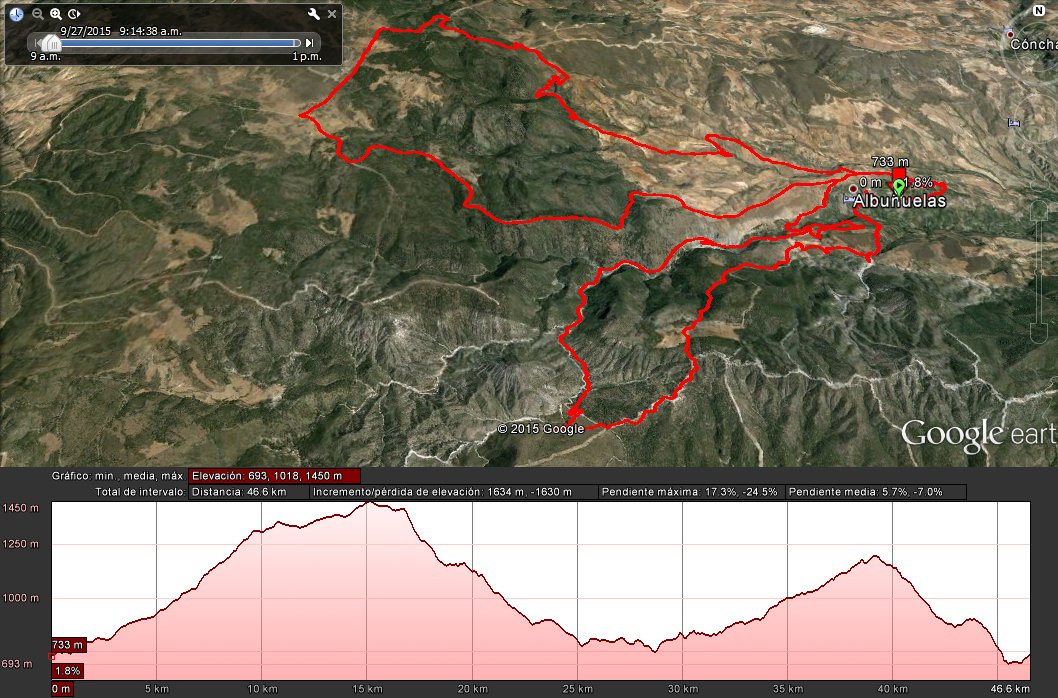Click the Albuñuelas place label

[899, 201]
